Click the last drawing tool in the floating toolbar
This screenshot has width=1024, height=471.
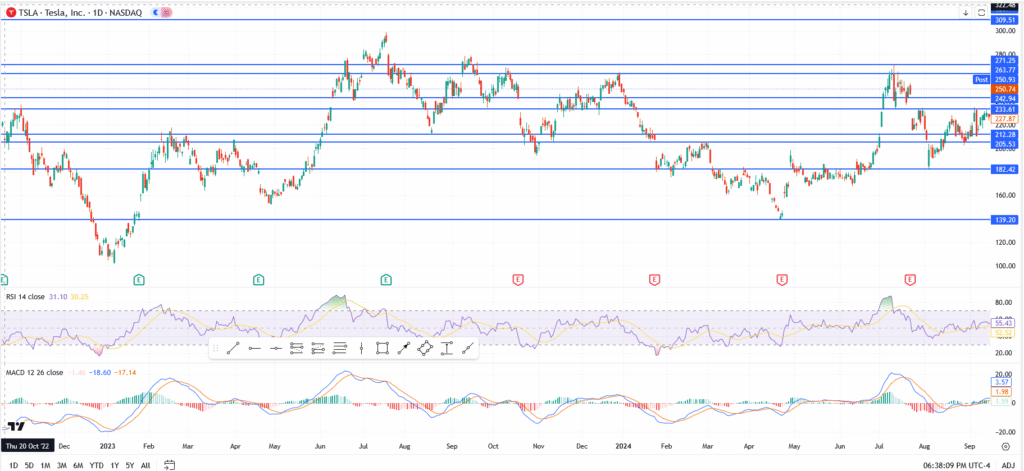click(x=467, y=348)
